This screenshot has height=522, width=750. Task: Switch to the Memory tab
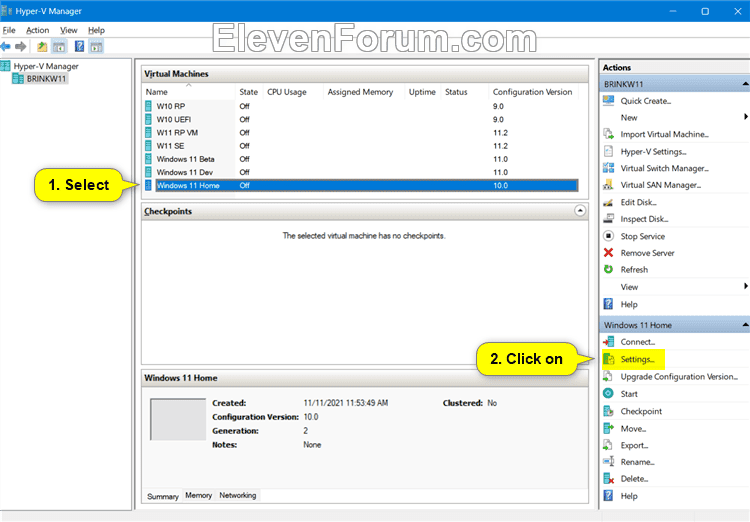(x=199, y=495)
